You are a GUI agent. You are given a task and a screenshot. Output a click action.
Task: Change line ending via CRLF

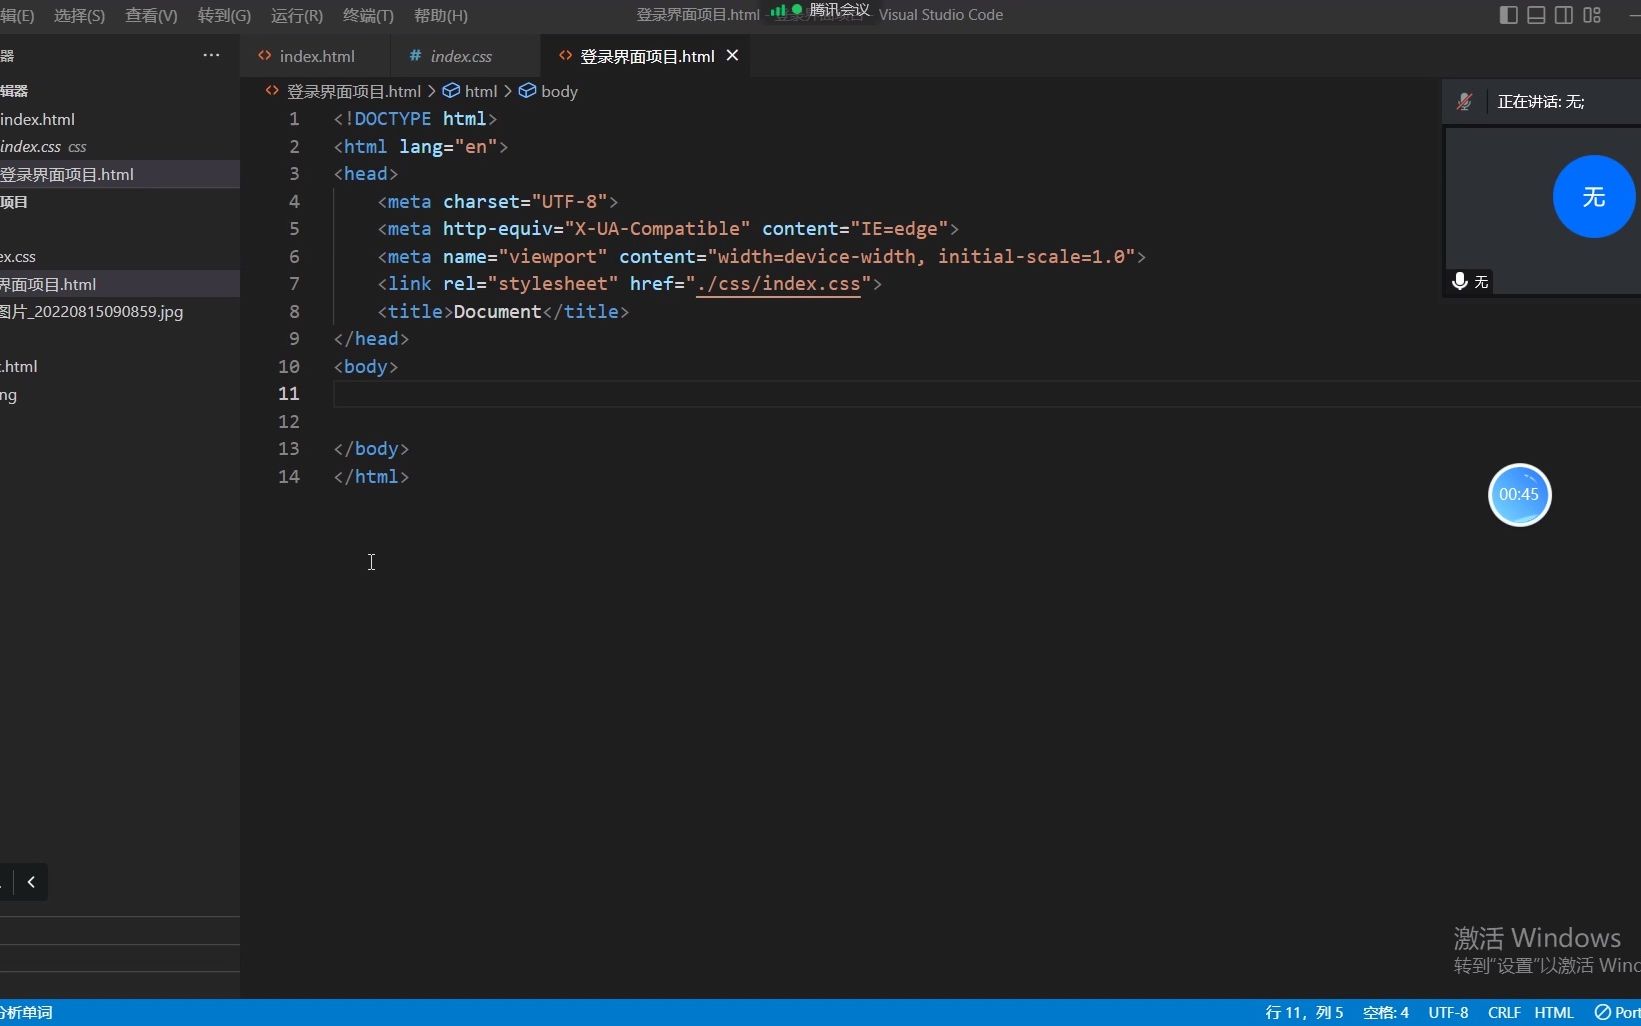[1504, 1012]
